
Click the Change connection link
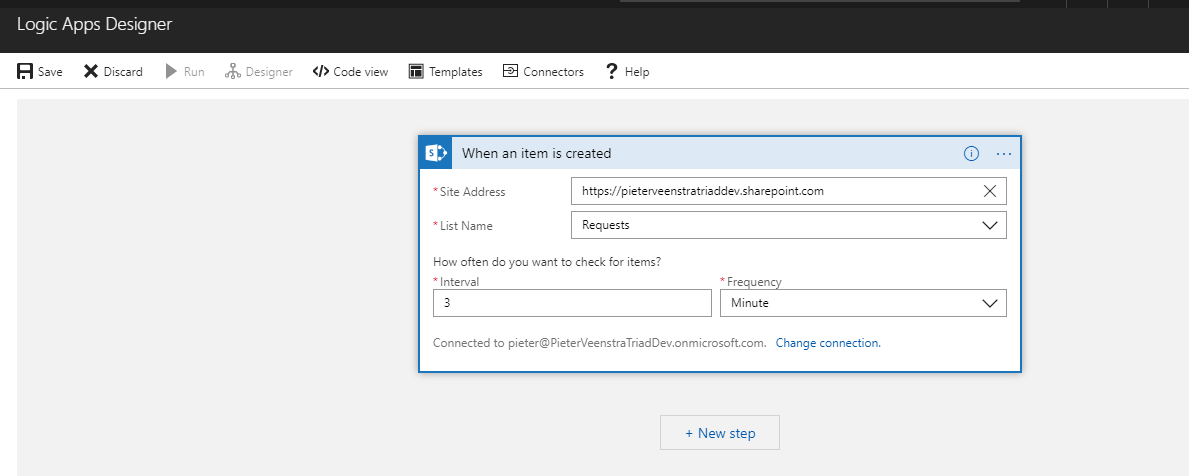828,343
